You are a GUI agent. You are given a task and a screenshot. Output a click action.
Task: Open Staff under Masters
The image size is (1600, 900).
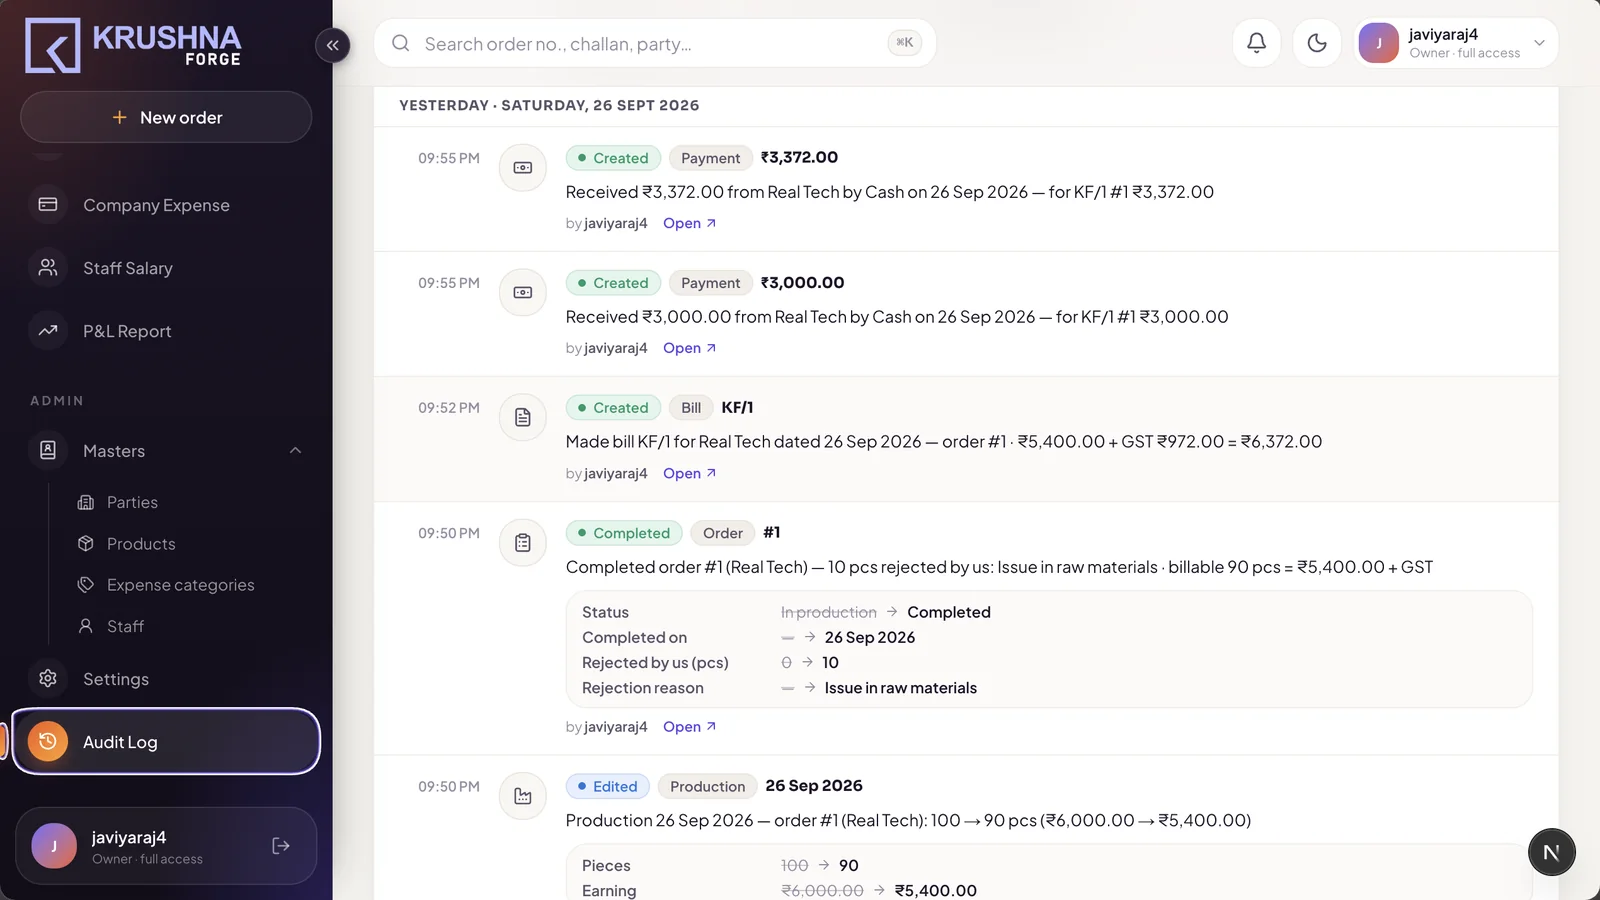[x=125, y=626]
